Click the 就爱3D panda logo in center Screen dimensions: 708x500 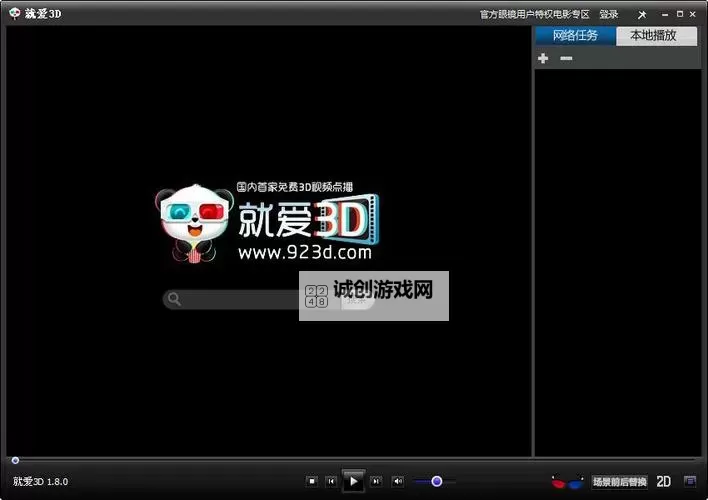[267, 223]
